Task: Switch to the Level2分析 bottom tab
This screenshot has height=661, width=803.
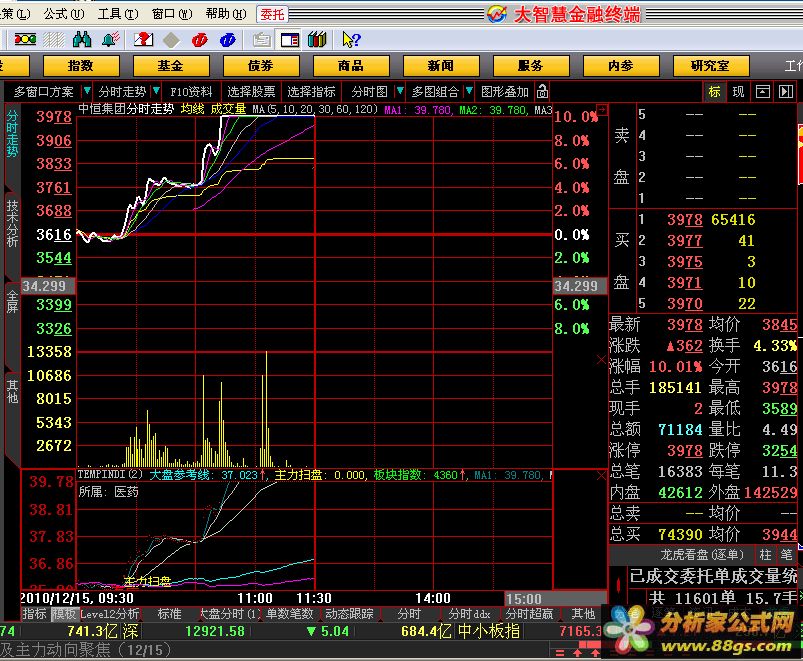Action: [x=110, y=614]
